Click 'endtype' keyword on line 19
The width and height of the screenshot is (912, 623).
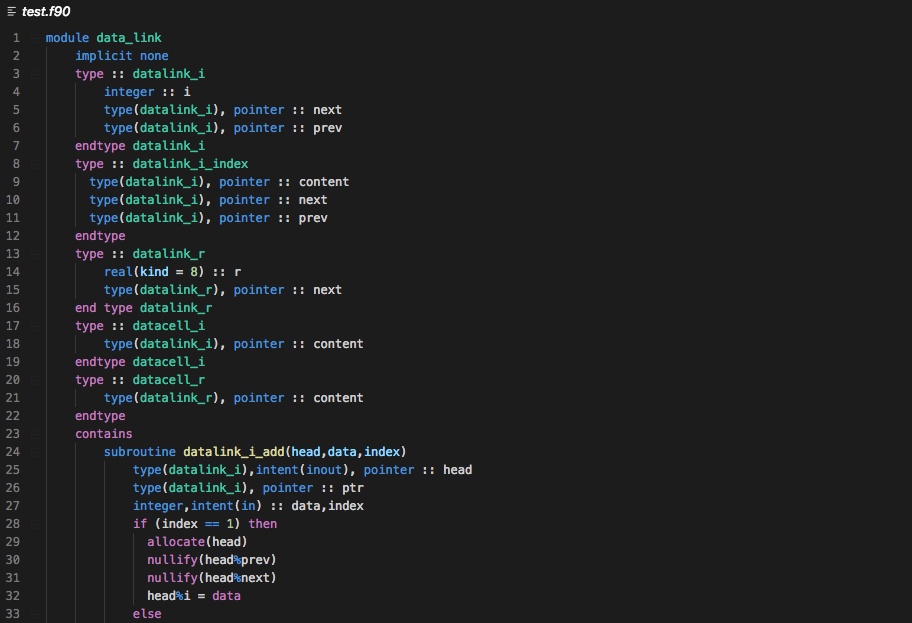(100, 362)
